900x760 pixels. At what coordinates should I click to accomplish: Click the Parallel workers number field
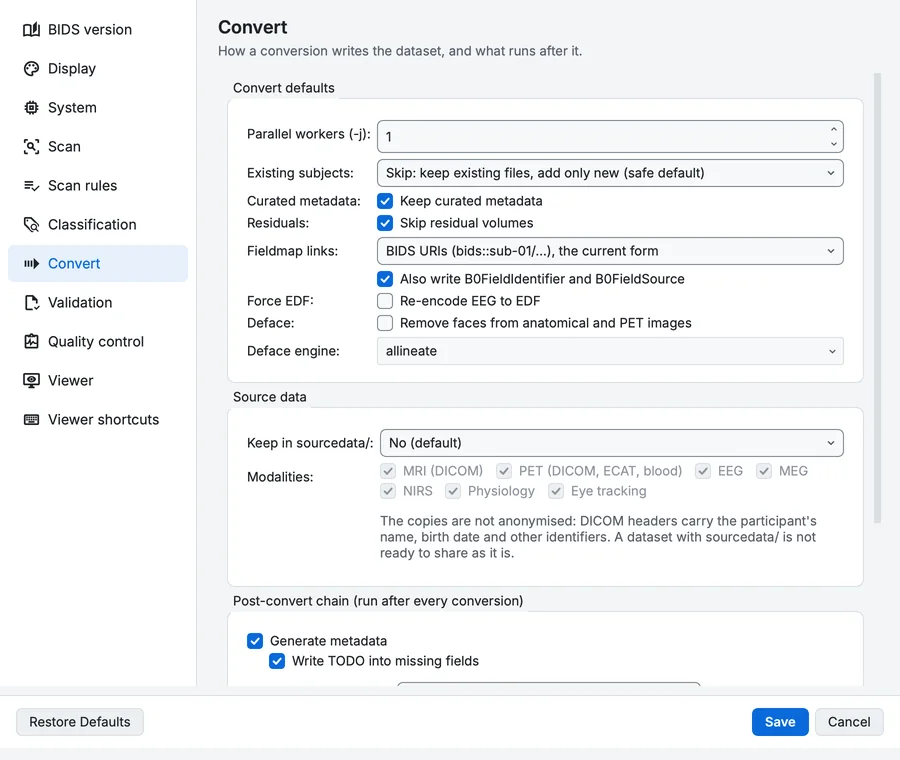610,137
